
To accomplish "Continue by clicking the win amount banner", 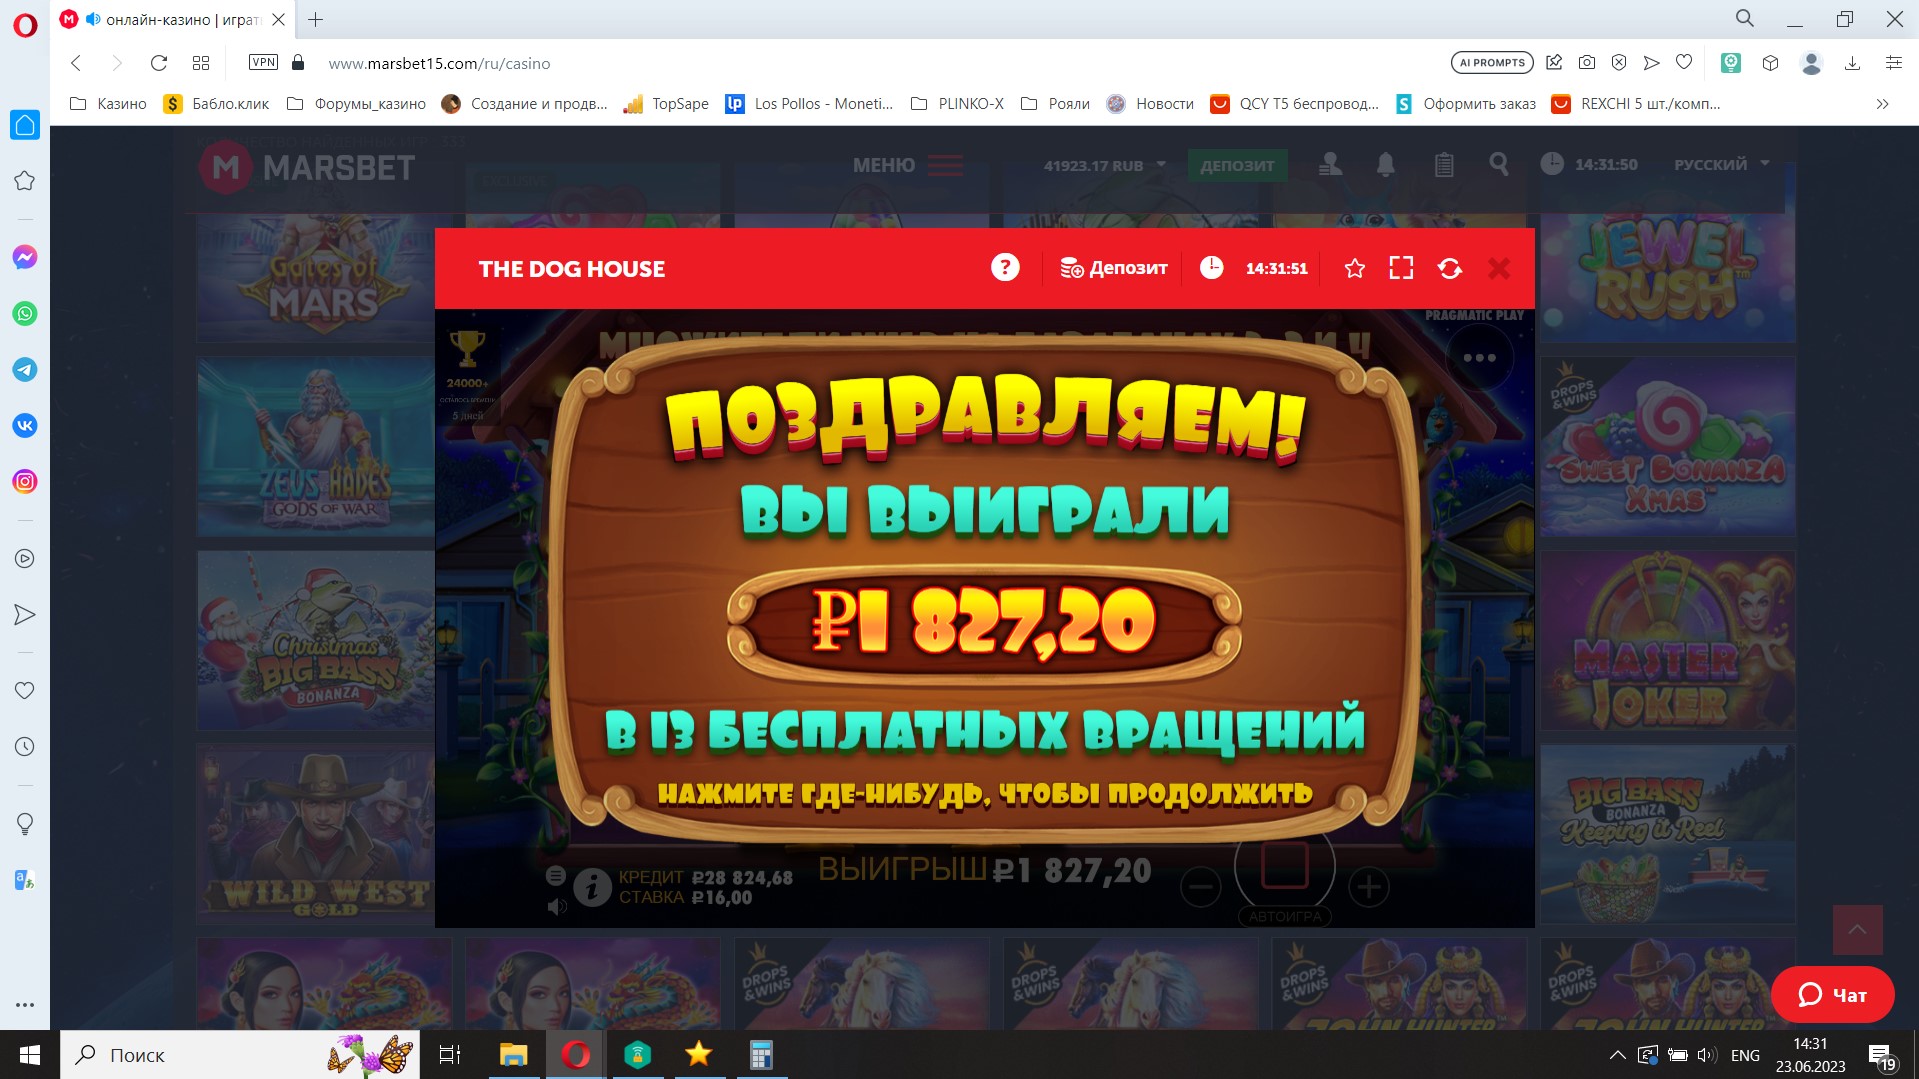I will coord(984,623).
